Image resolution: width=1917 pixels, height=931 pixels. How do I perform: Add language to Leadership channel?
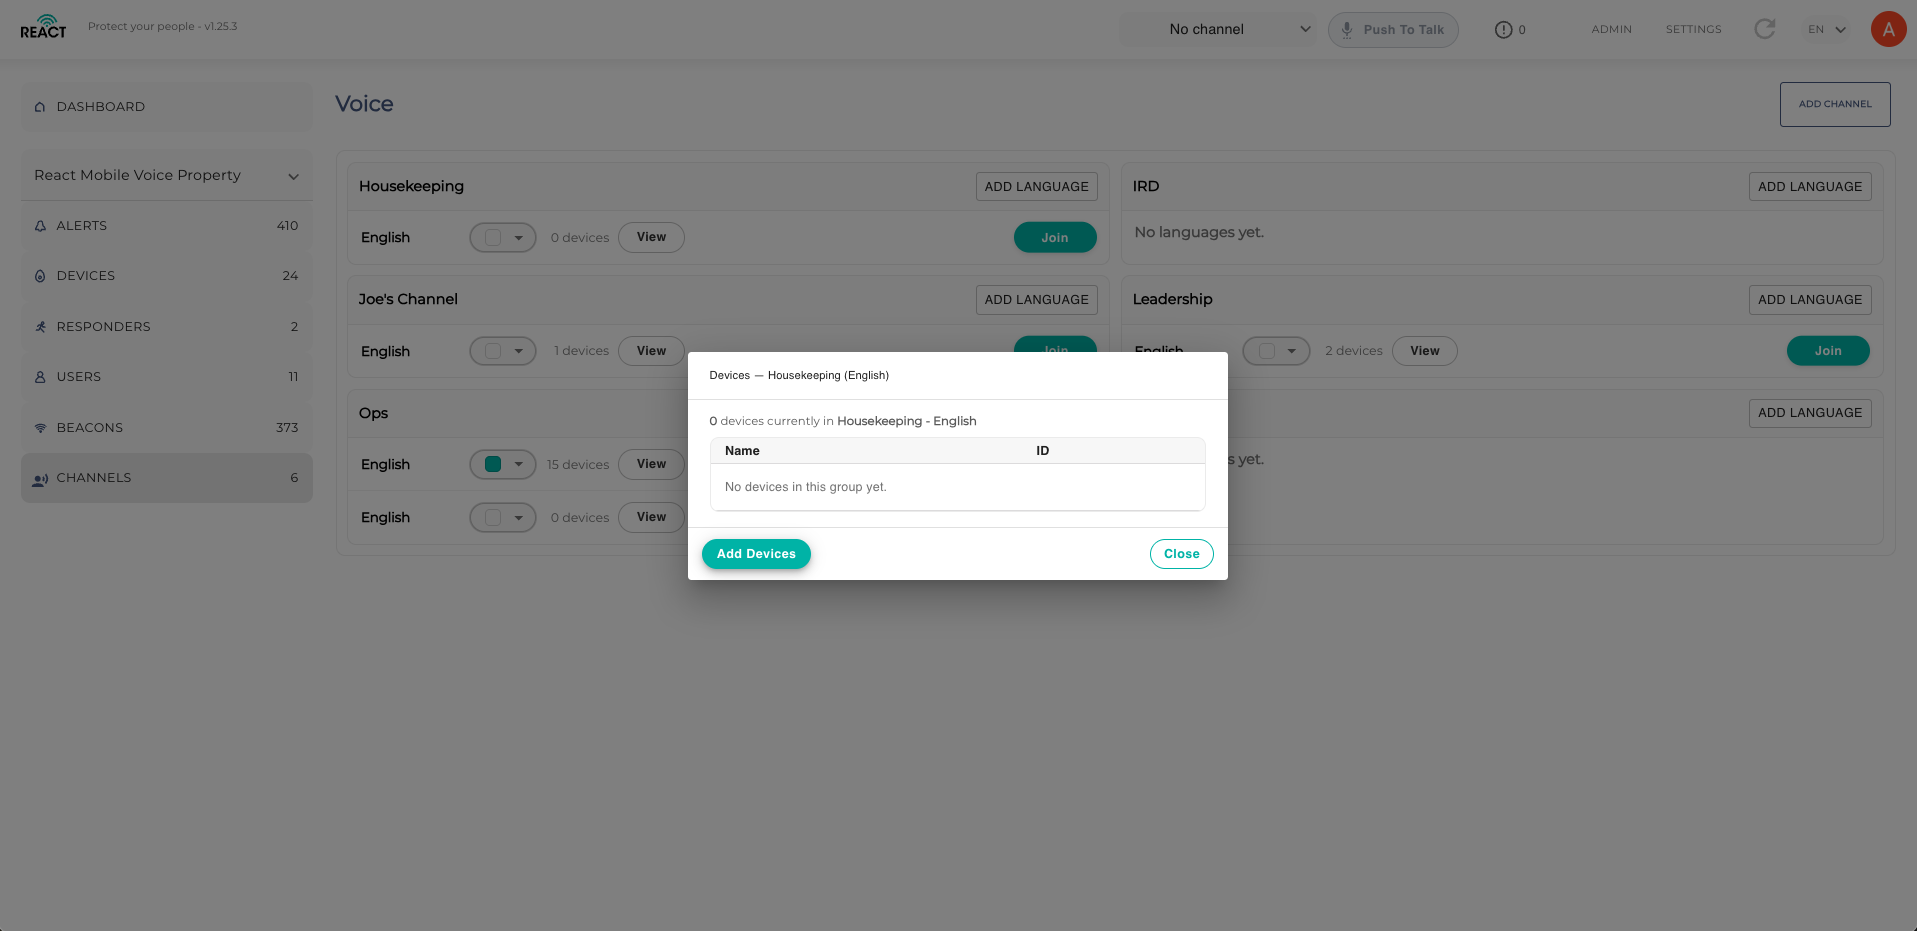[1810, 300]
